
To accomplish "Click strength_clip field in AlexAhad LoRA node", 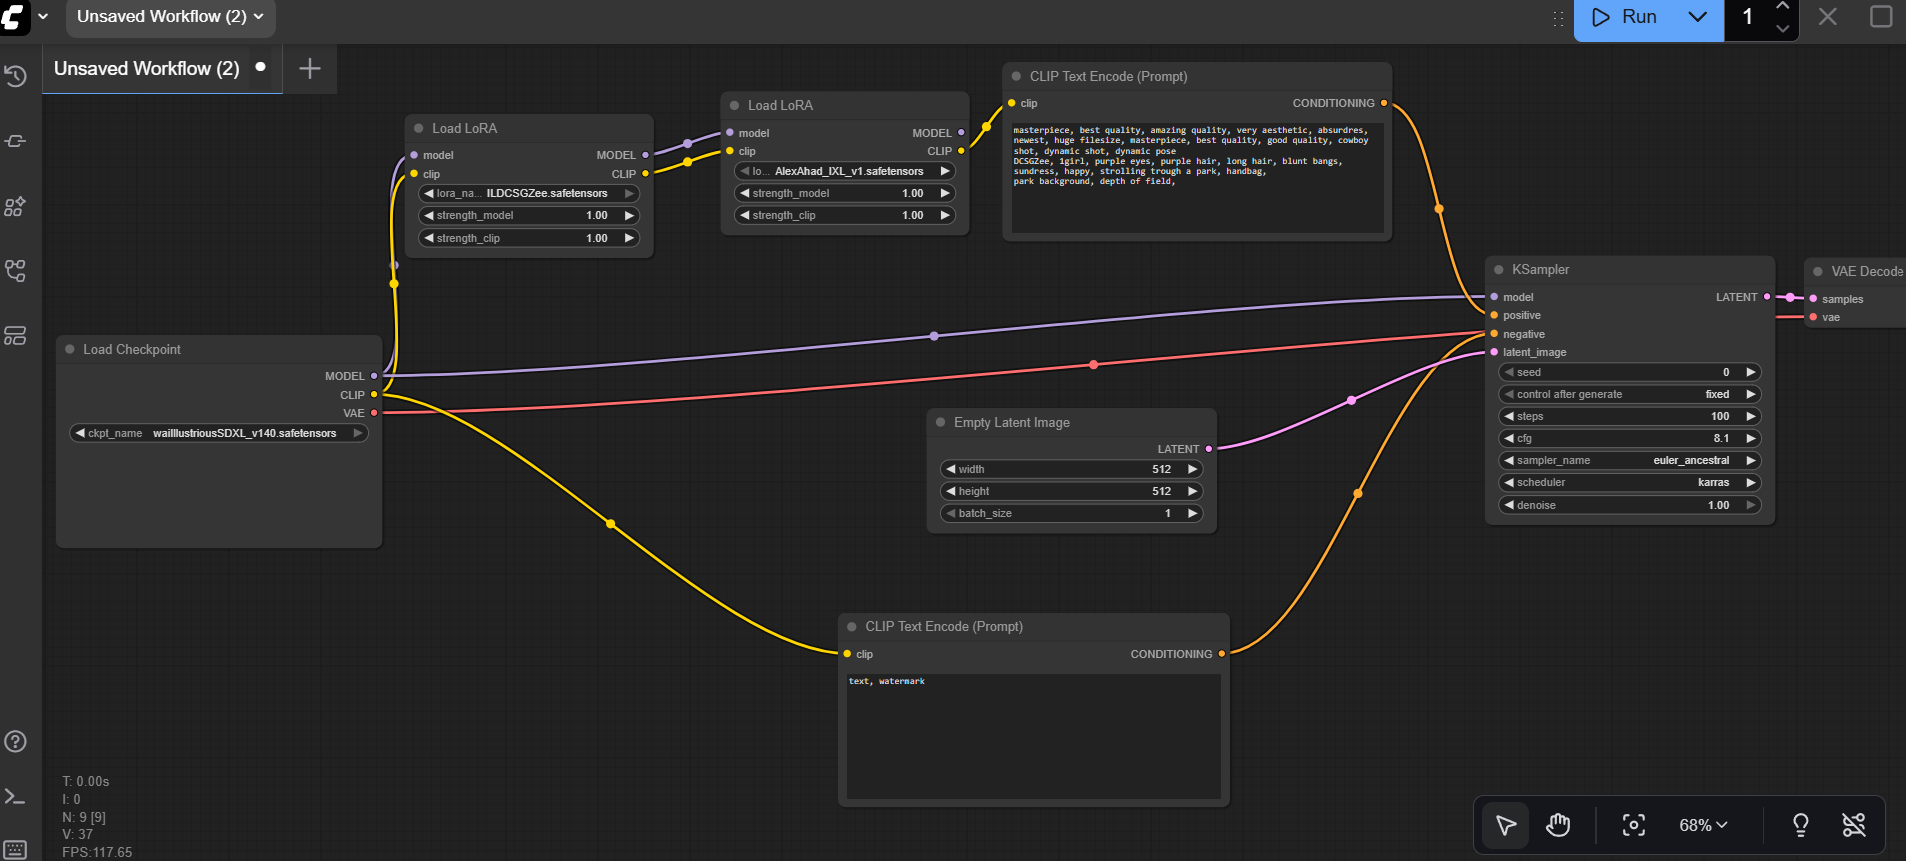I will click(845, 215).
